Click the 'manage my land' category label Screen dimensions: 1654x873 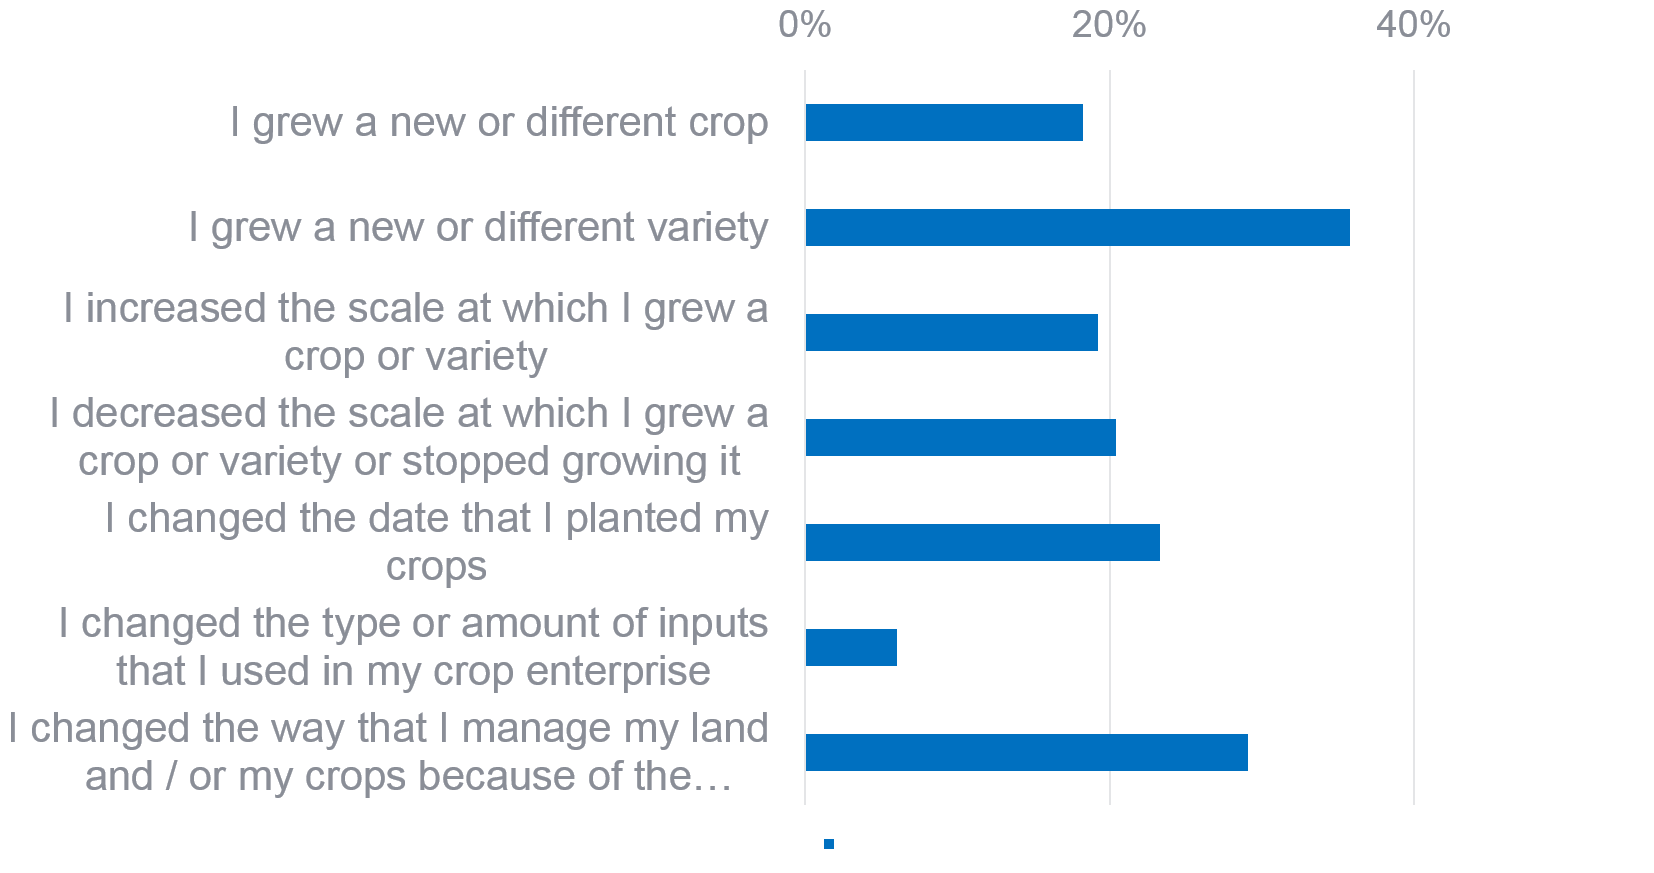(x=389, y=752)
